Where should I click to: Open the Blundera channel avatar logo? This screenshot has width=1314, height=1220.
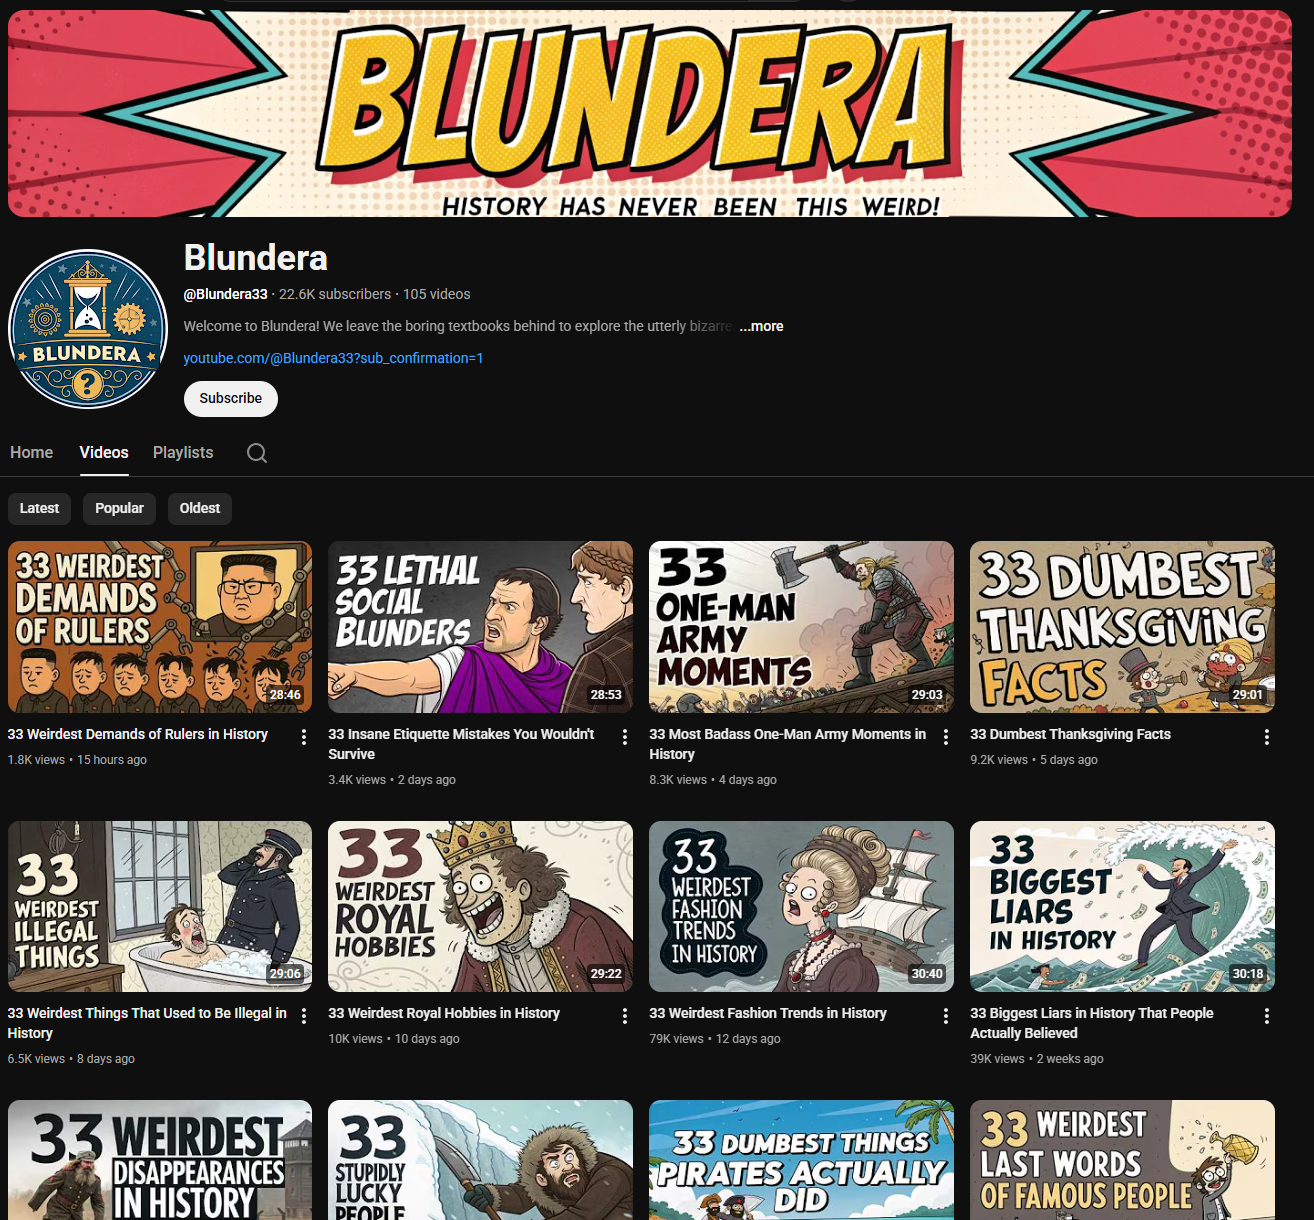pos(88,329)
